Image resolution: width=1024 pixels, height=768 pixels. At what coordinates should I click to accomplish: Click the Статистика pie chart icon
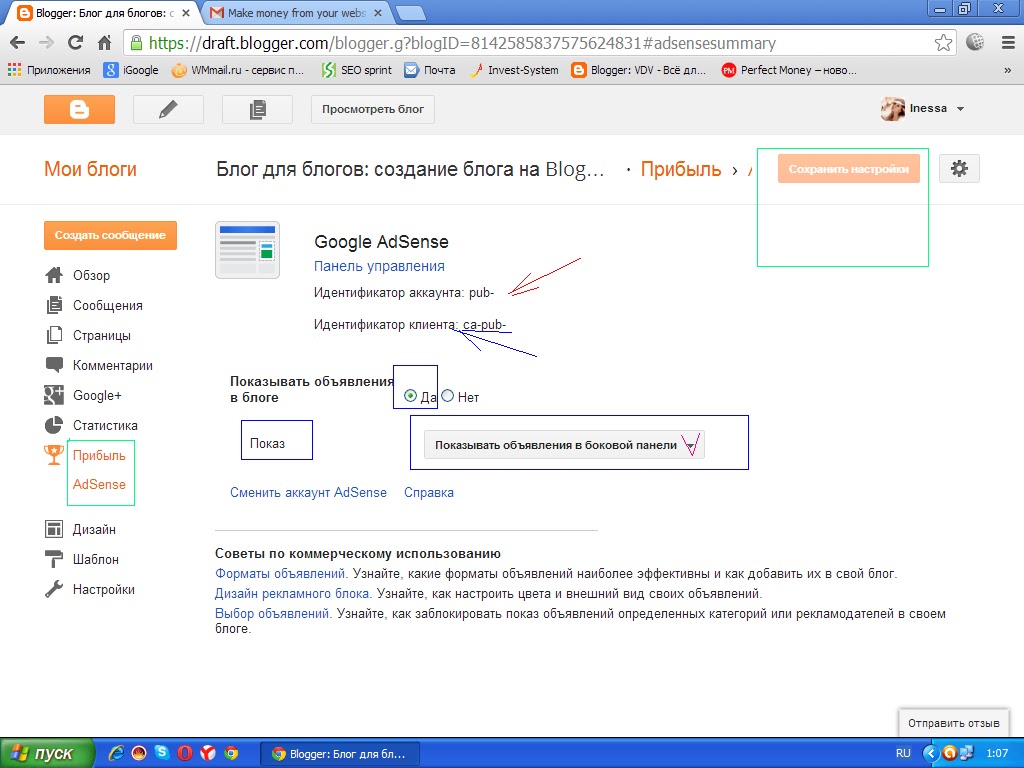[x=54, y=425]
